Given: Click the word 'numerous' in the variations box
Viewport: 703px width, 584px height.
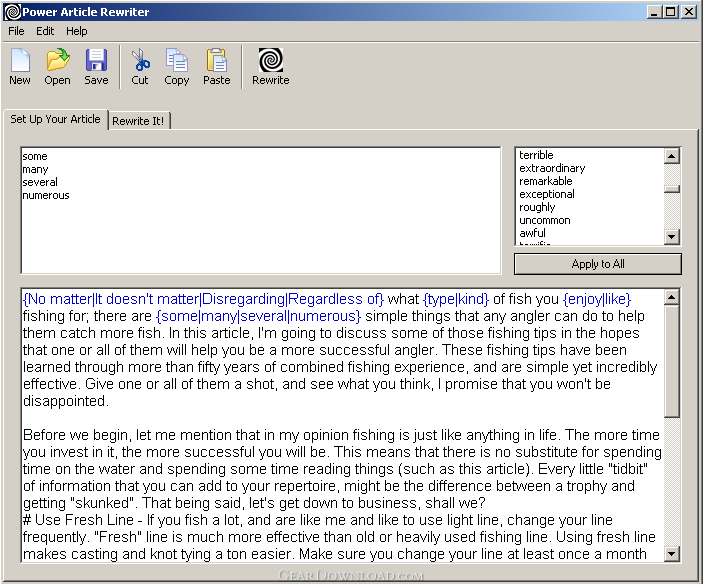Looking at the screenshot, I should pyautogui.click(x=46, y=195).
